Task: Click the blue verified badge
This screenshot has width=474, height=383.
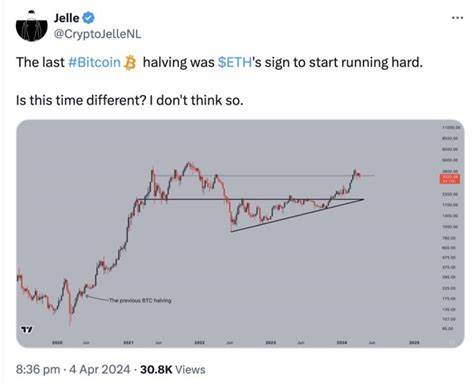Action: 88,18
